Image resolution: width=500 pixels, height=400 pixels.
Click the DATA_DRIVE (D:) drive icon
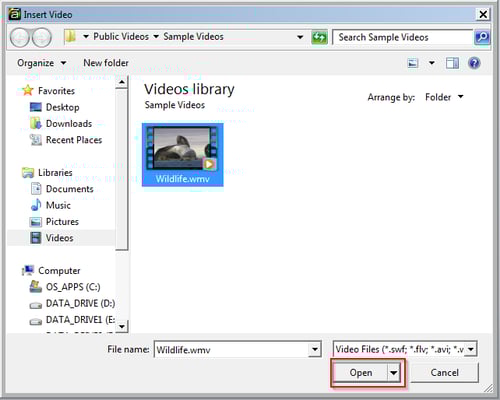[x=35, y=305]
